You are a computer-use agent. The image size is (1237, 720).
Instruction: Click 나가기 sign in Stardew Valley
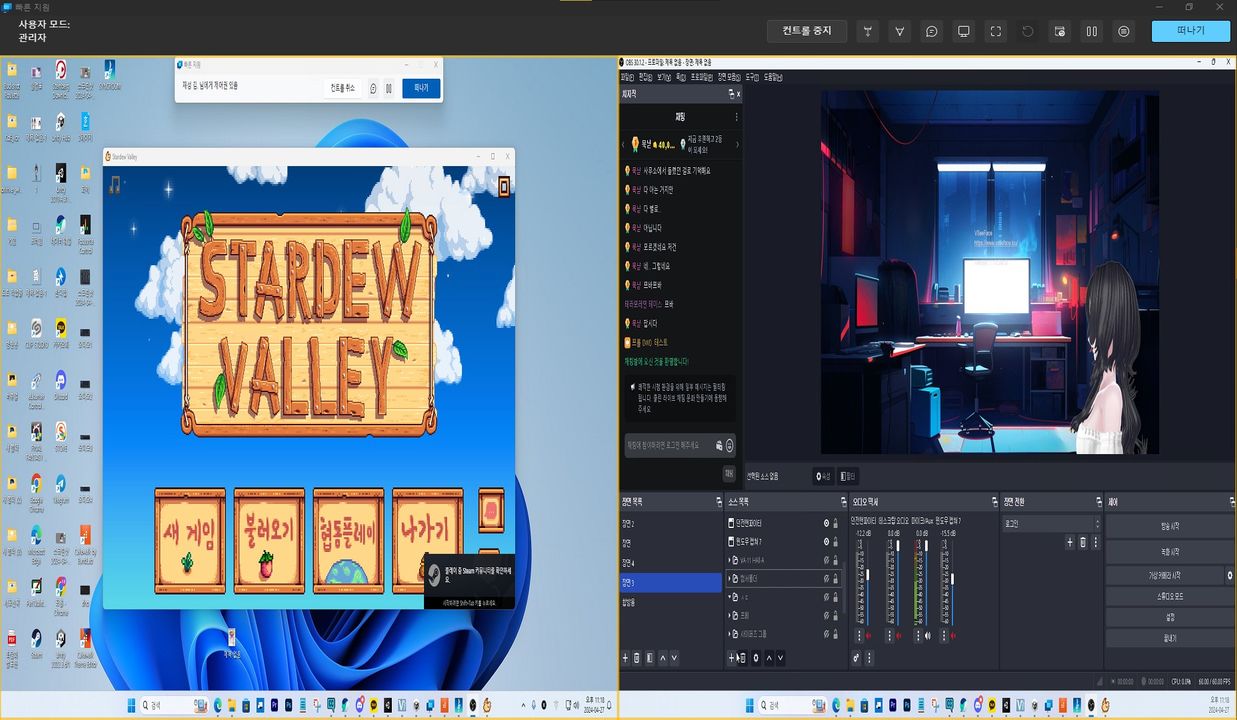click(427, 541)
